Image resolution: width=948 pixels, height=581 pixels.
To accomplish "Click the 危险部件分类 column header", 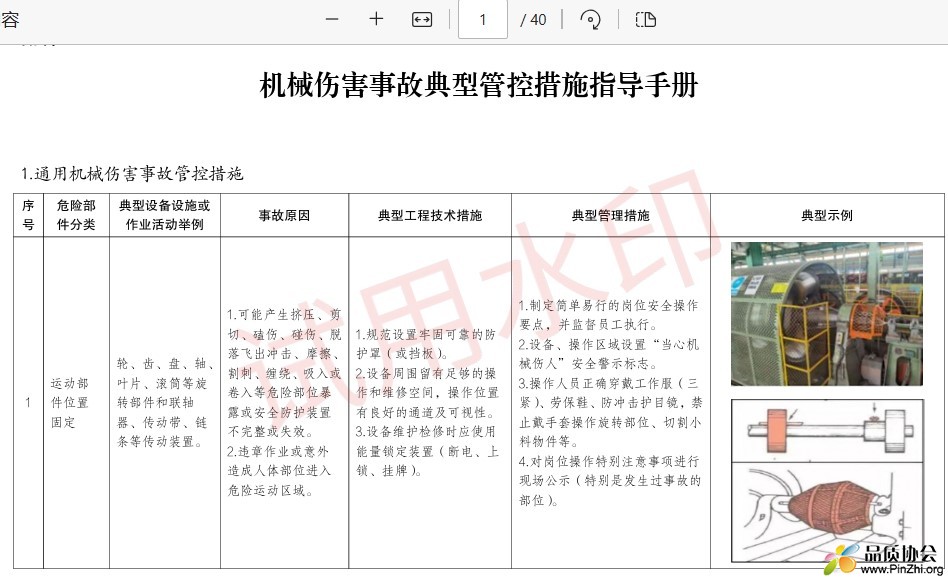I will pyautogui.click(x=76, y=215).
